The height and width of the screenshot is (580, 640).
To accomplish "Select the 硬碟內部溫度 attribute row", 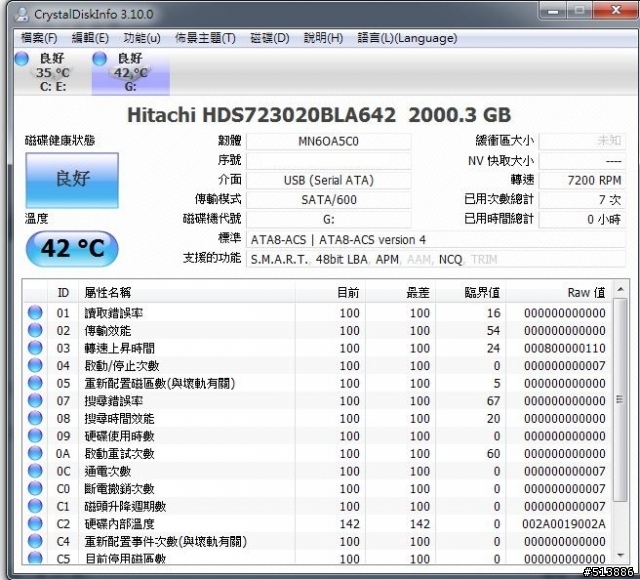I will pyautogui.click(x=317, y=524).
